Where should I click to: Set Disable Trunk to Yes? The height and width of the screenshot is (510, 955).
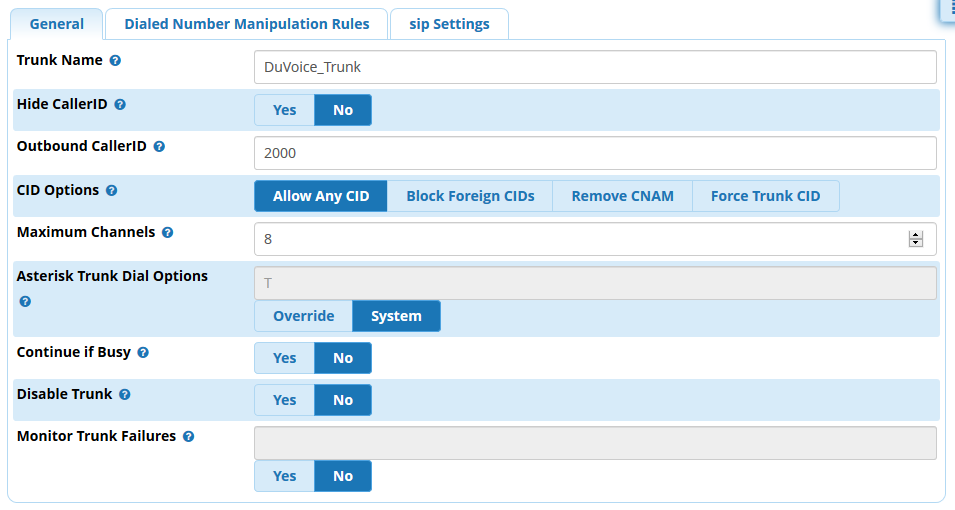point(284,400)
